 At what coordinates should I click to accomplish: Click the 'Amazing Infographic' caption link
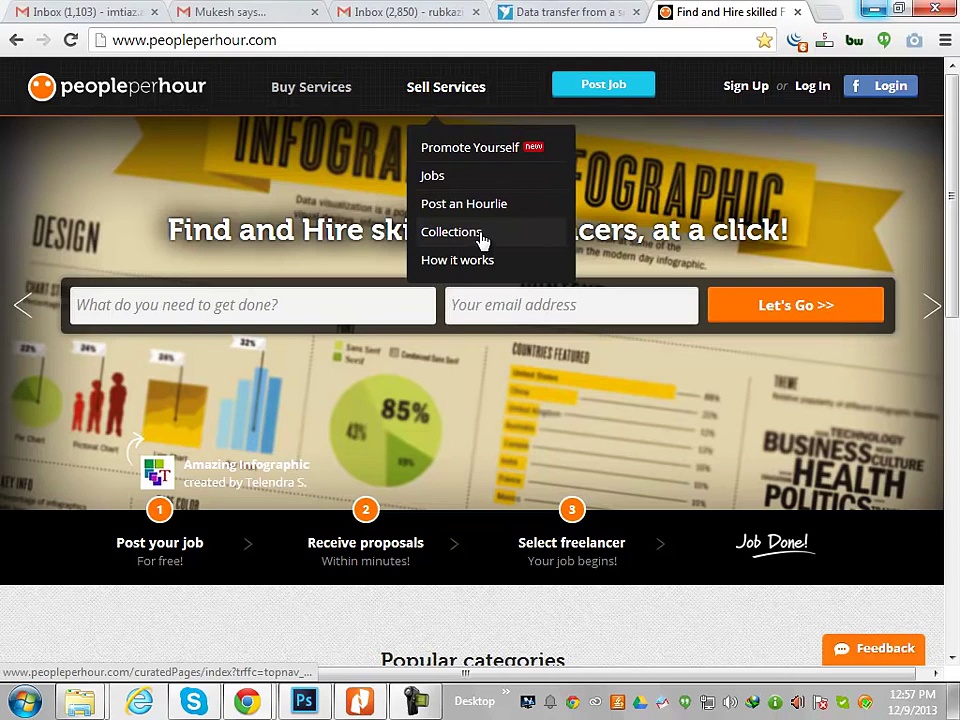point(246,465)
